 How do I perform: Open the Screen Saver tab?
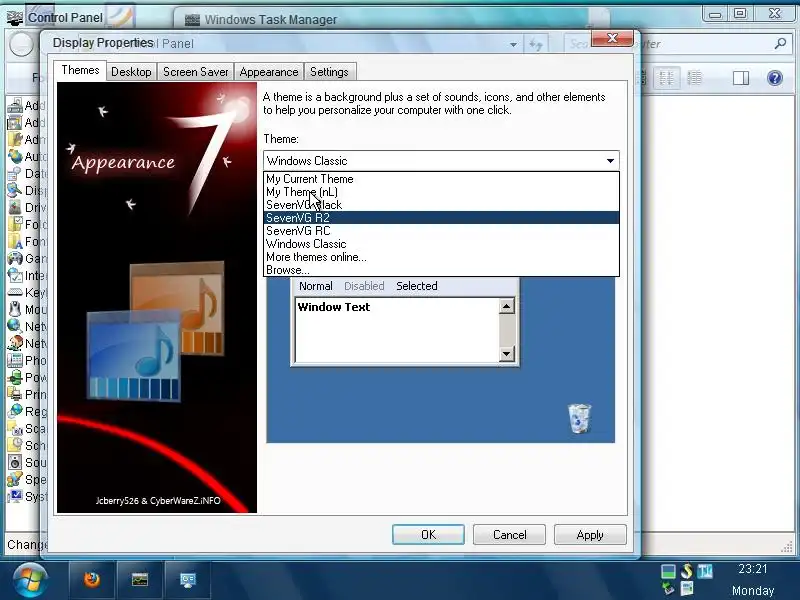pyautogui.click(x=195, y=72)
